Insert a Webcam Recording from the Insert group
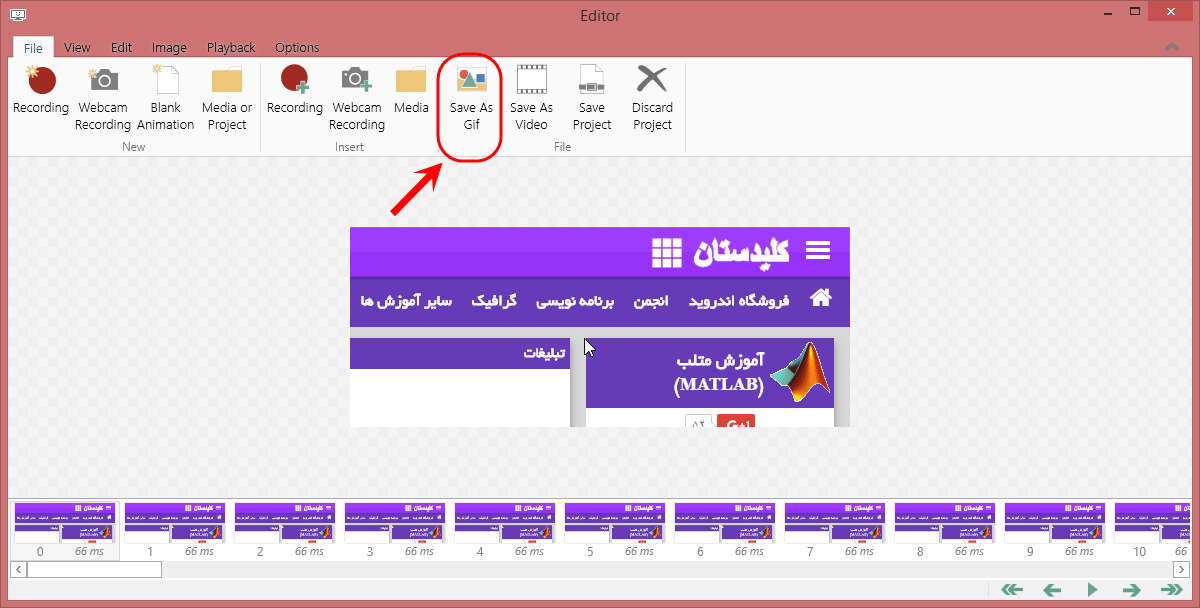 coord(357,98)
